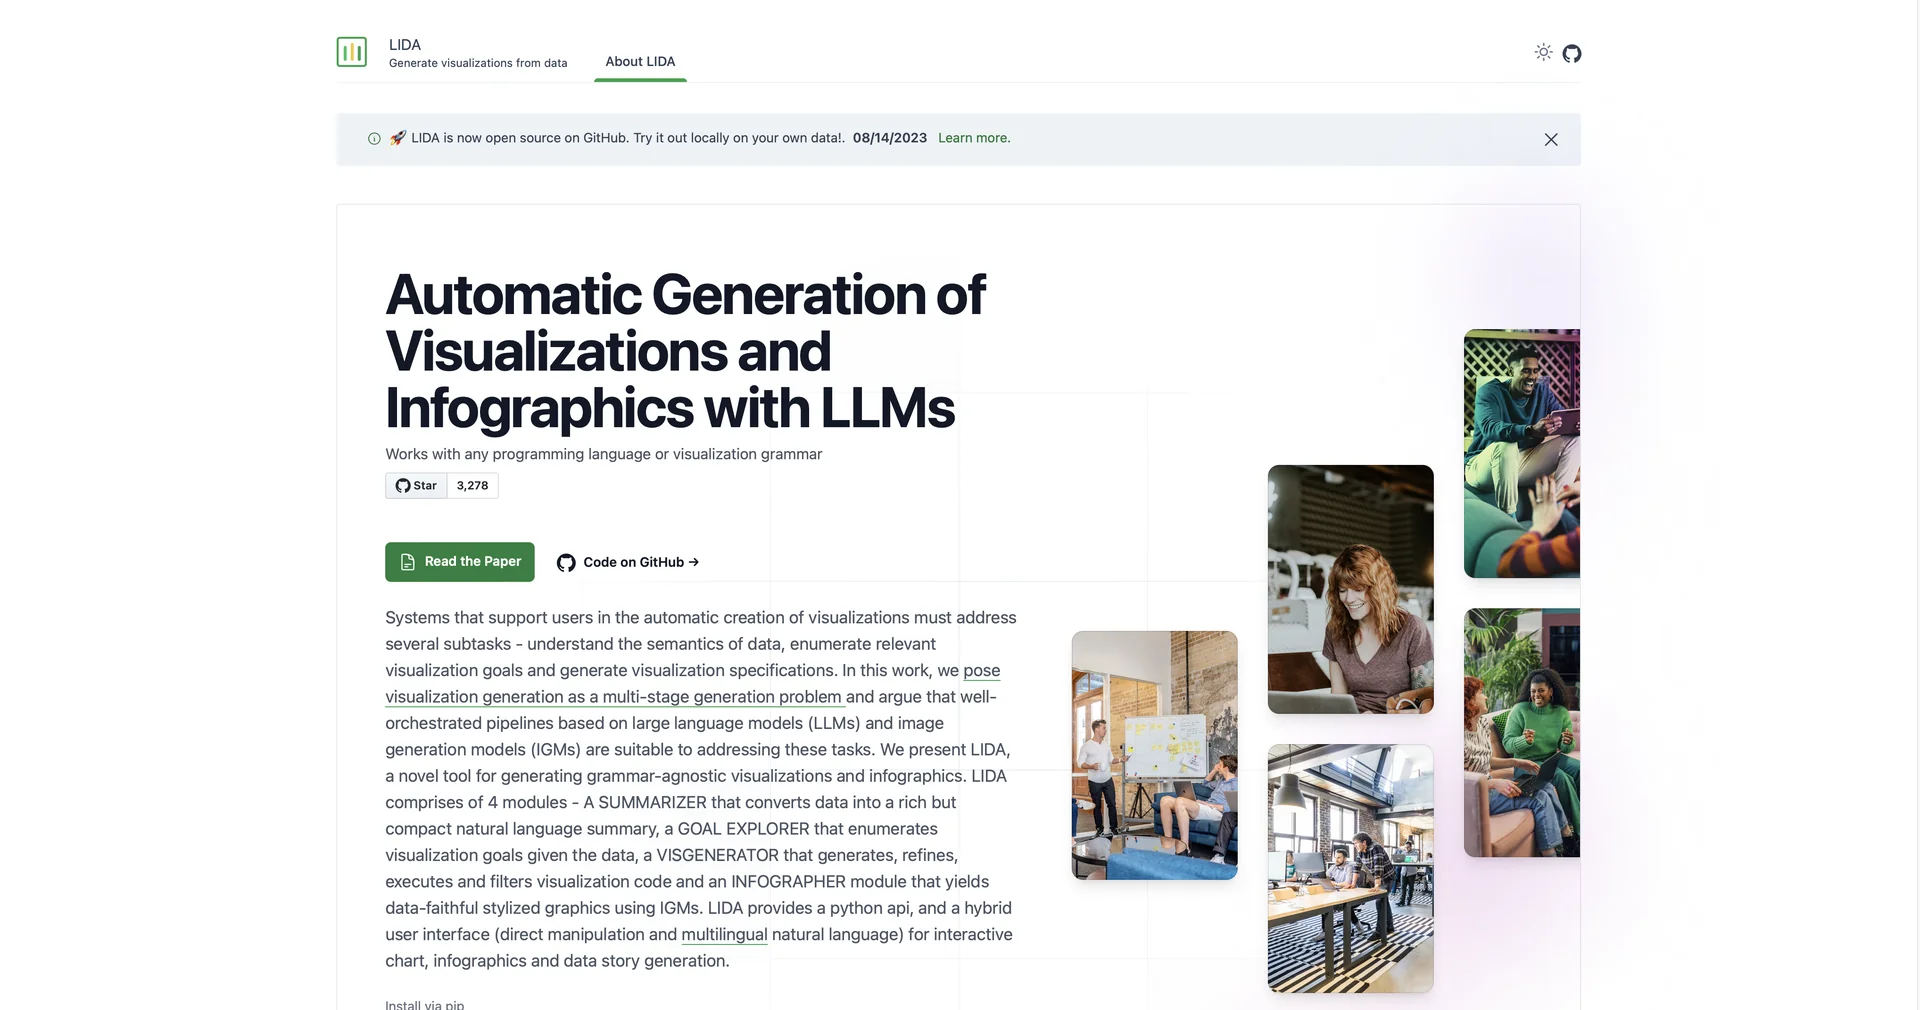This screenshot has height=1010, width=1920.
Task: Click the LIDA title text
Action: (405, 45)
